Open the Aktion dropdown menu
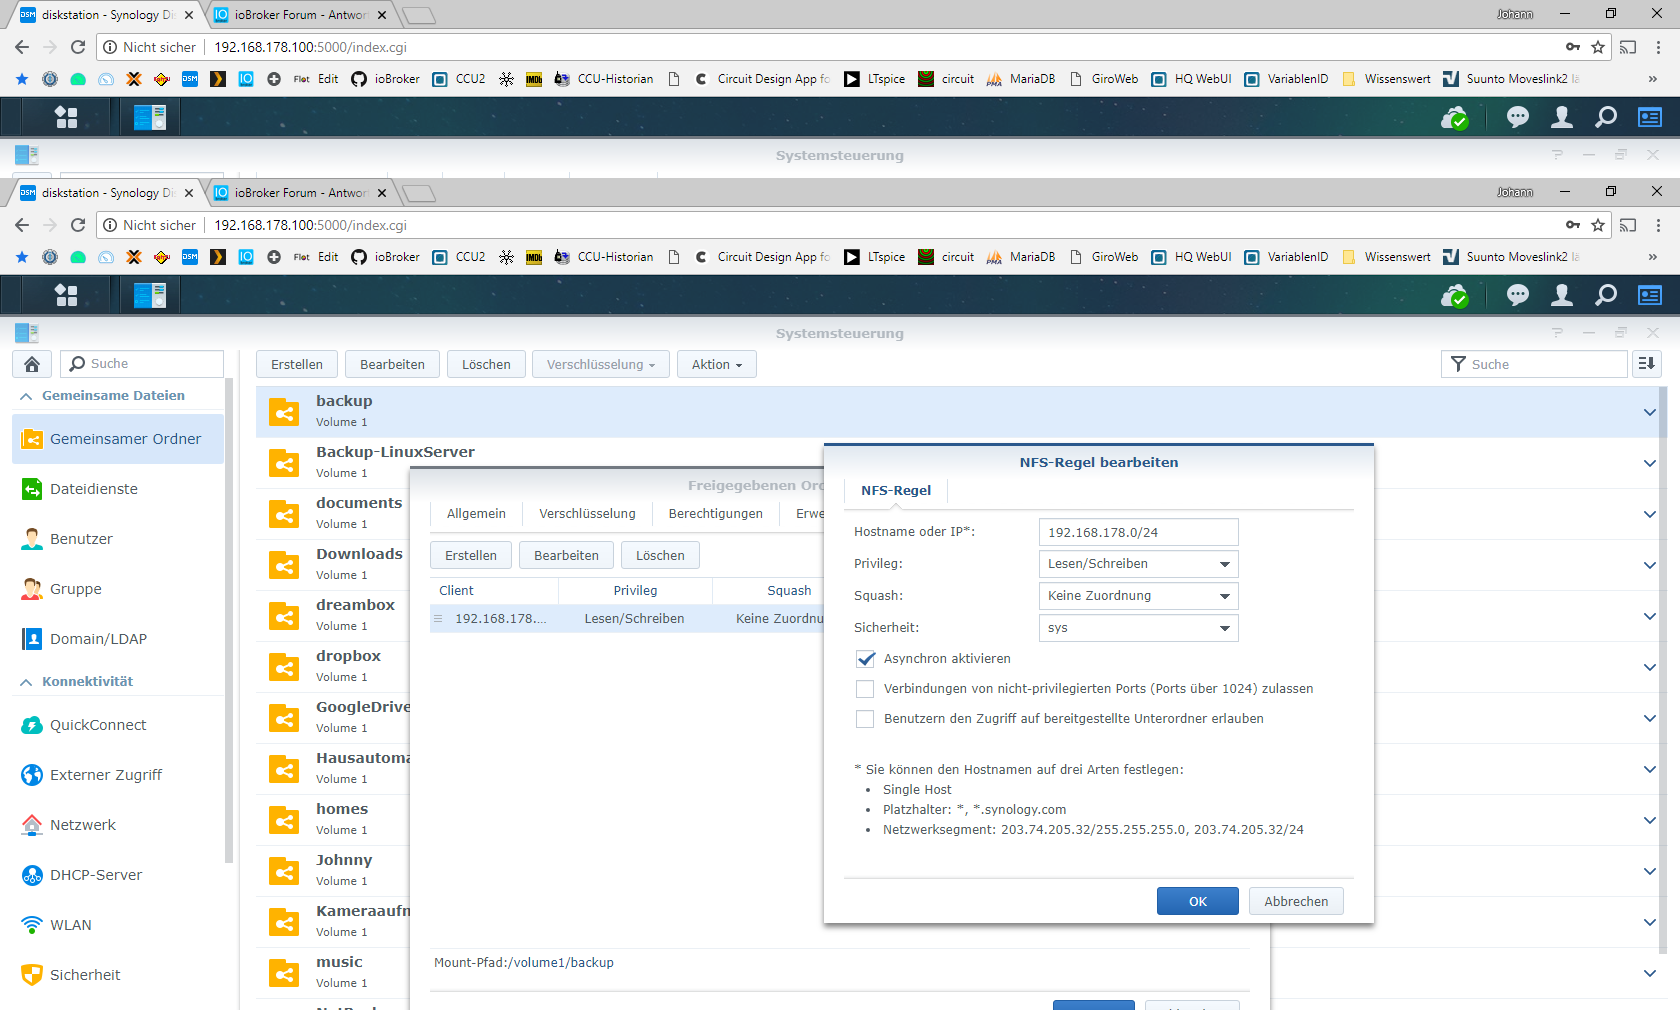This screenshot has width=1680, height=1010. [716, 364]
